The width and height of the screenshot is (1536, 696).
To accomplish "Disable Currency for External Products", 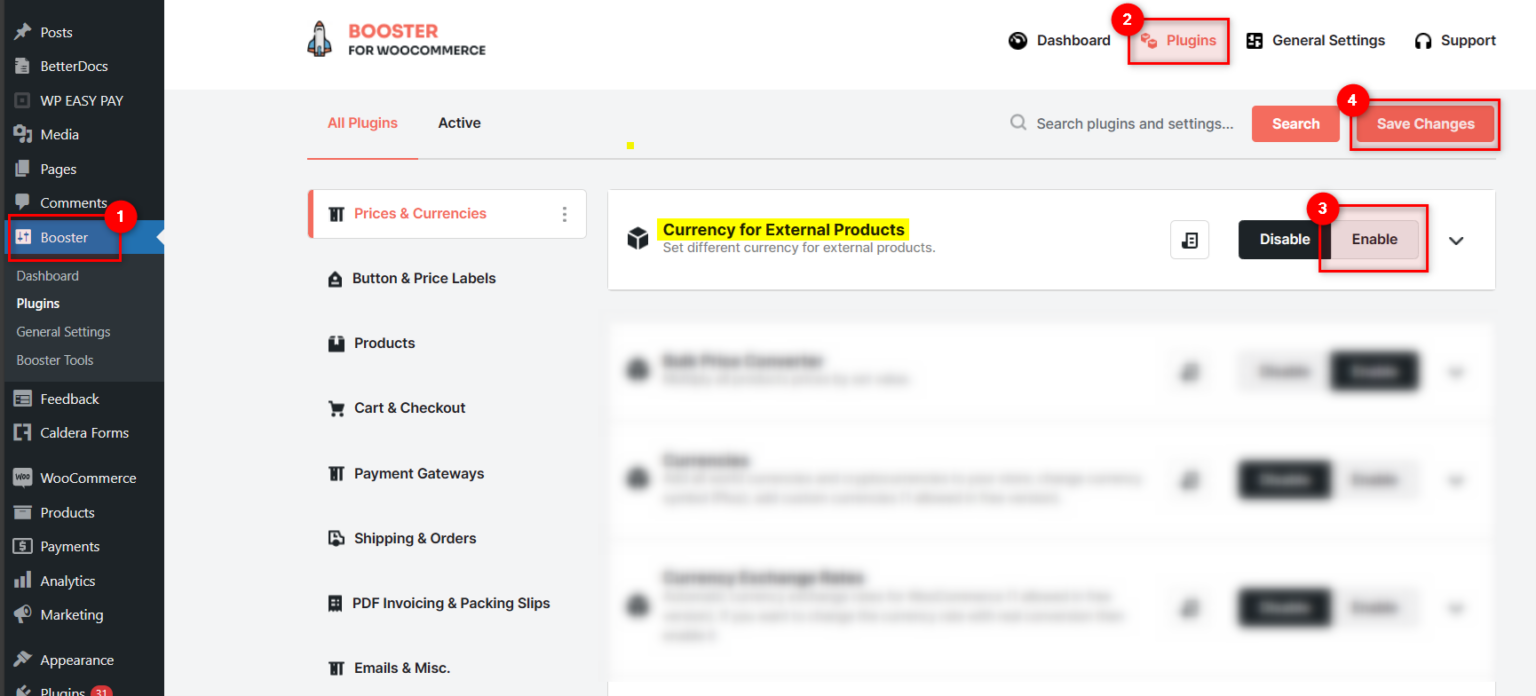I will coord(1284,240).
